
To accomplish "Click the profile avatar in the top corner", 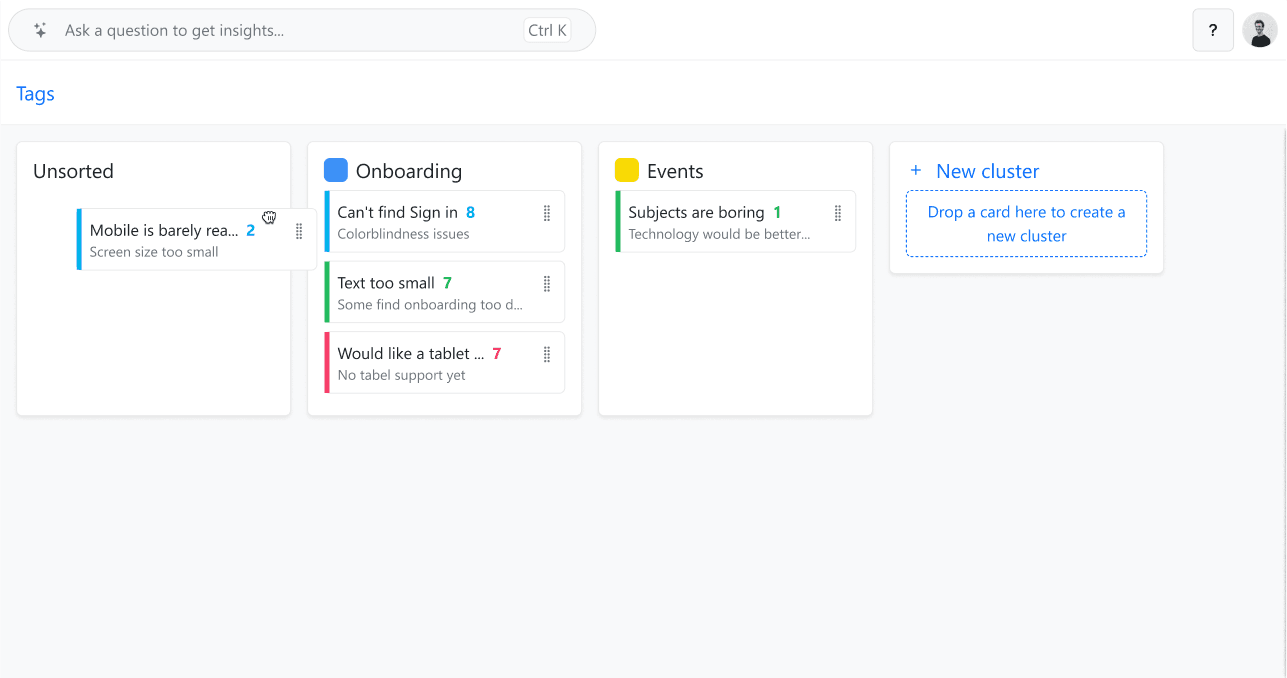I will pos(1262,30).
